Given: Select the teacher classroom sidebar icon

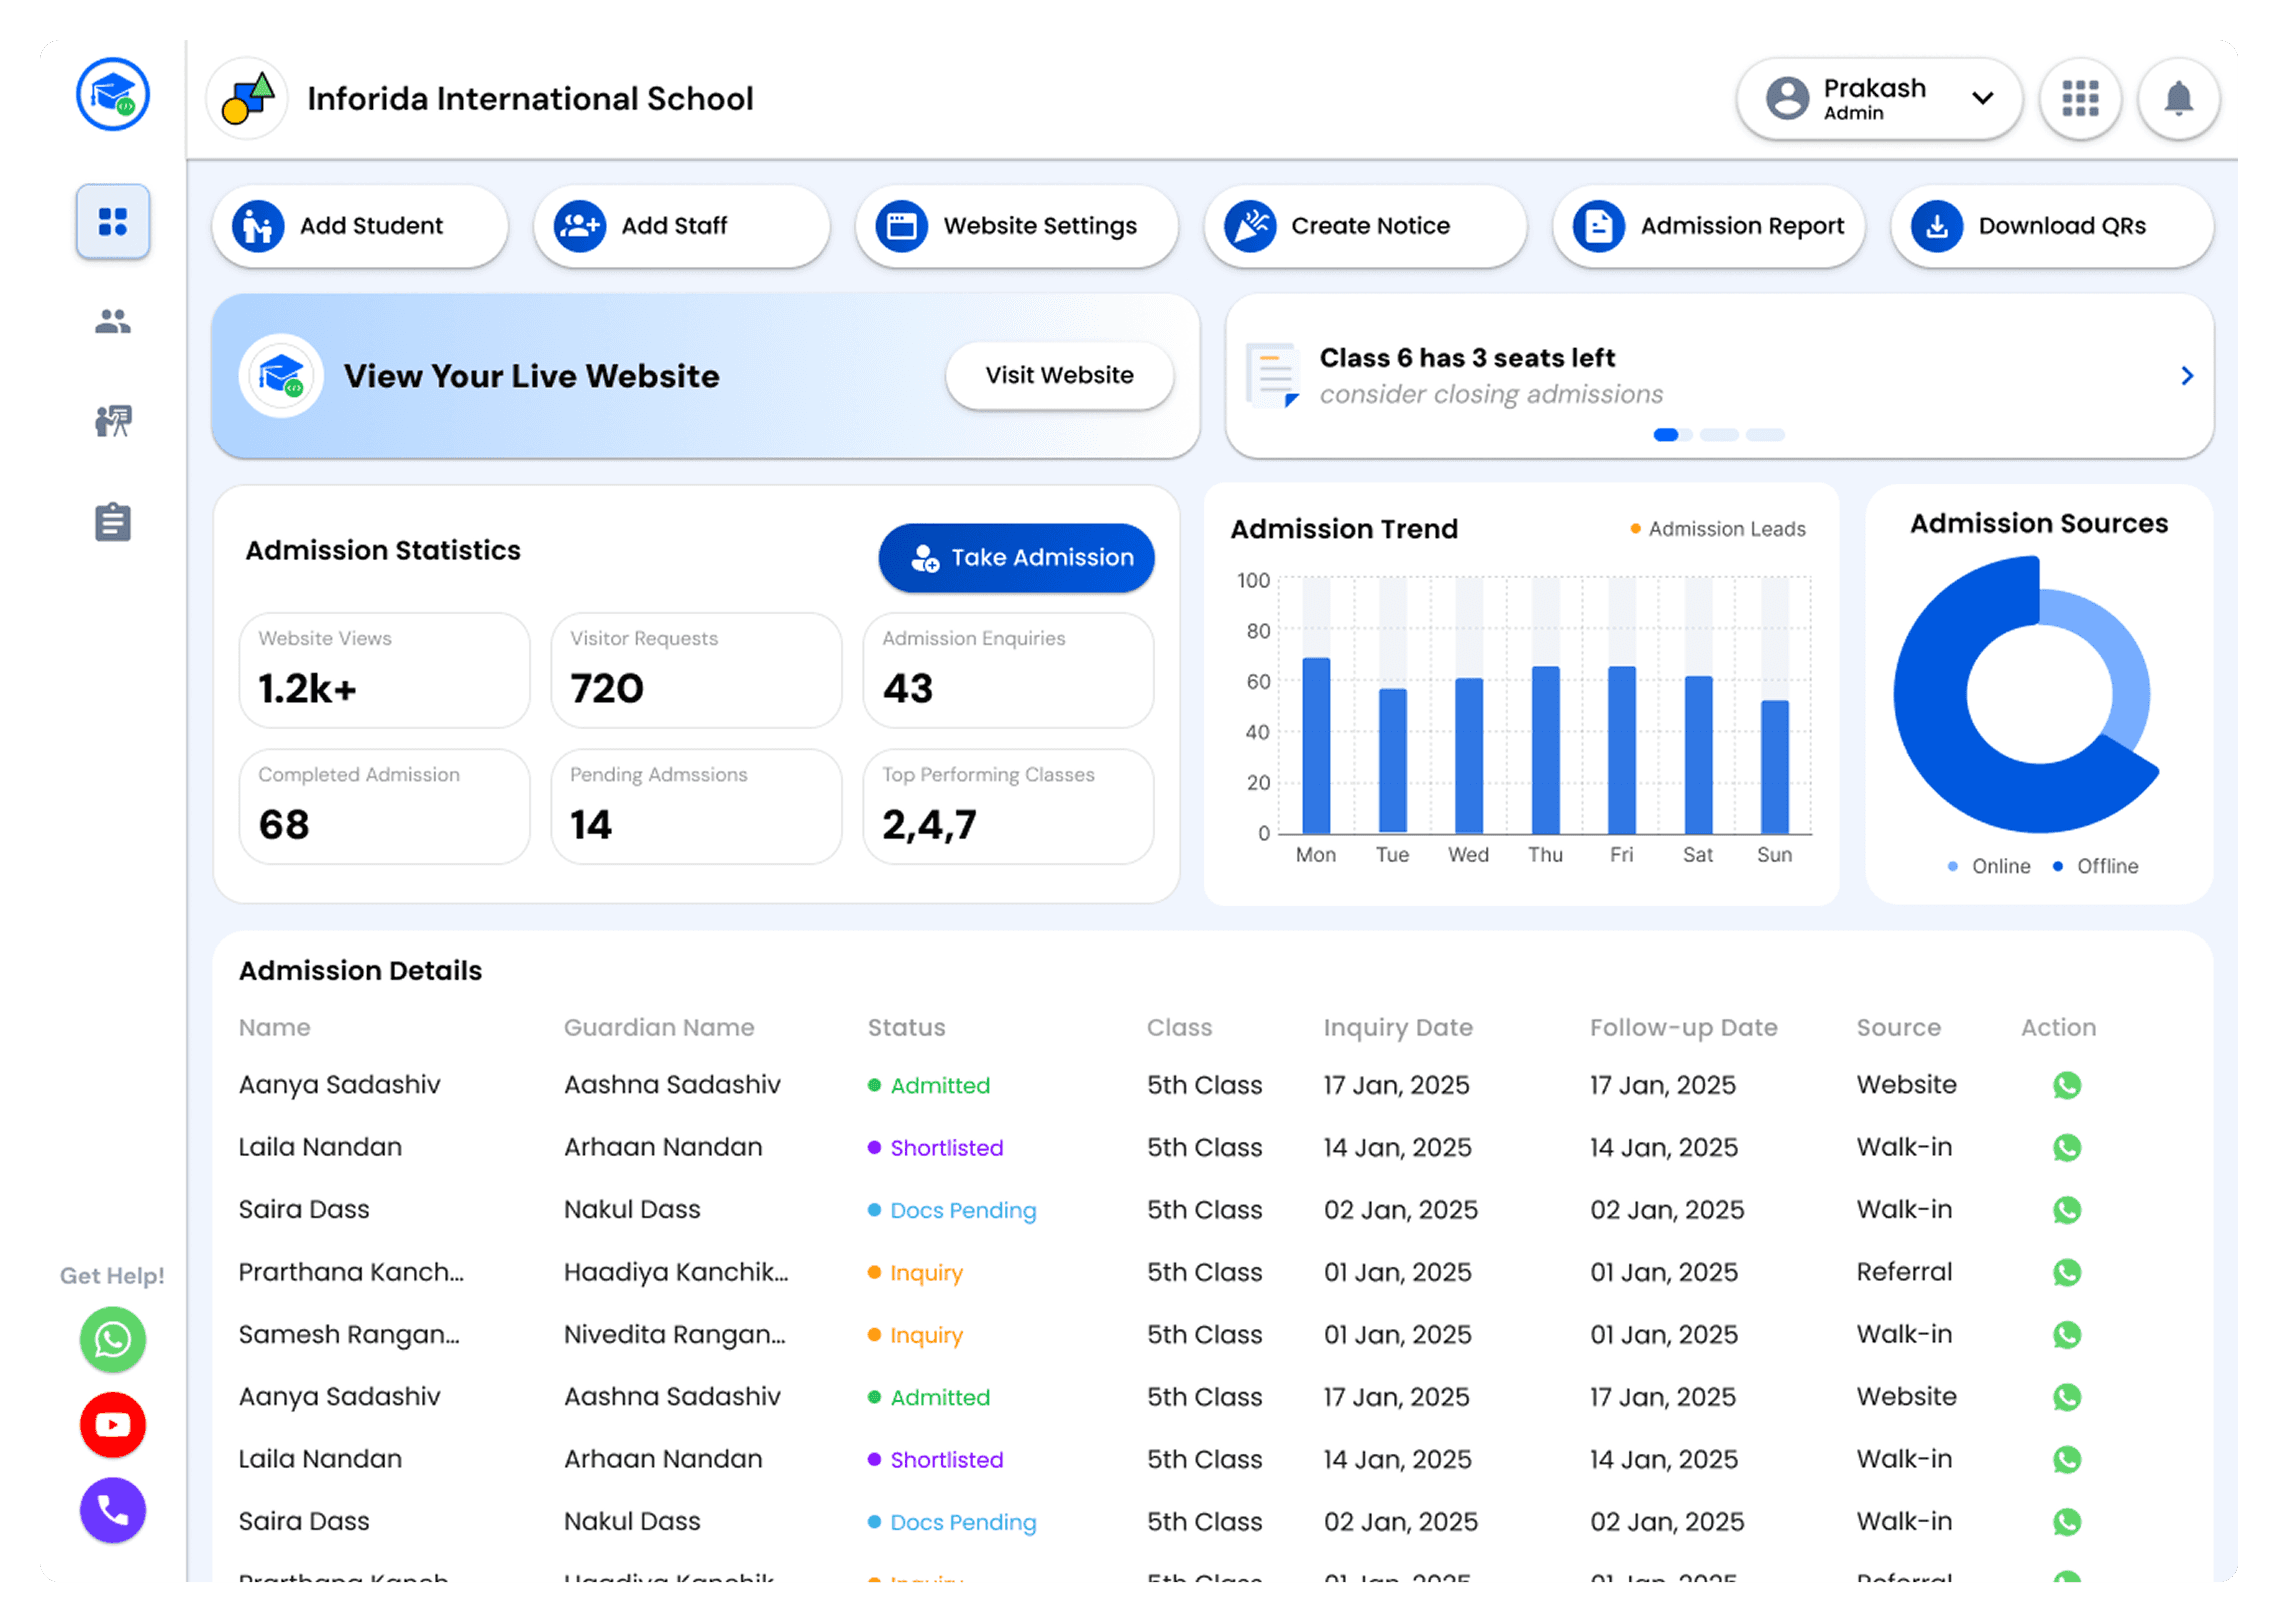Looking at the screenshot, I should [x=113, y=421].
